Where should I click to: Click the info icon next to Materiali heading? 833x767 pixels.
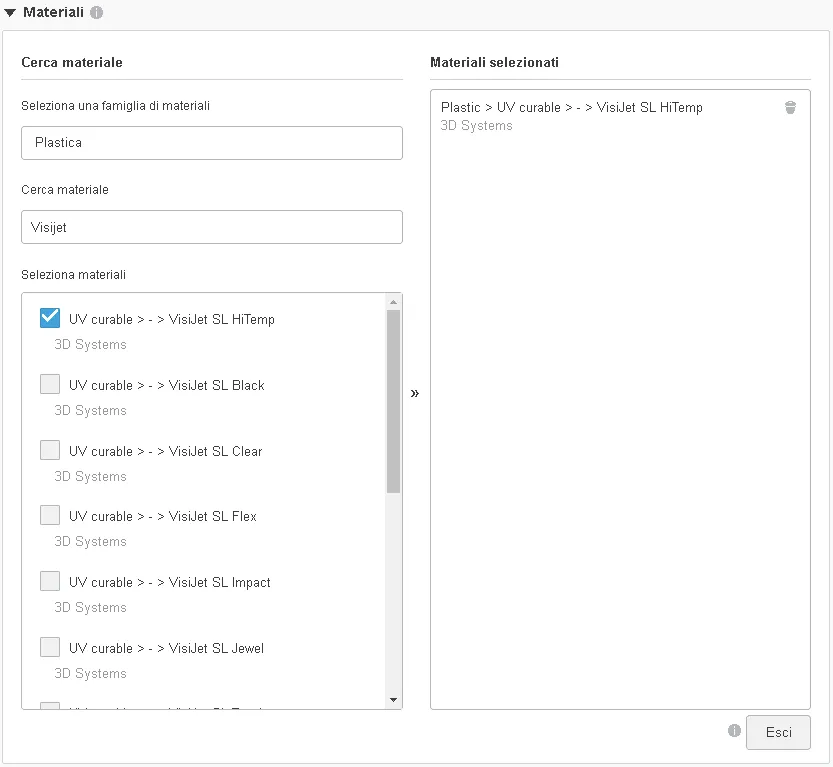coord(96,13)
